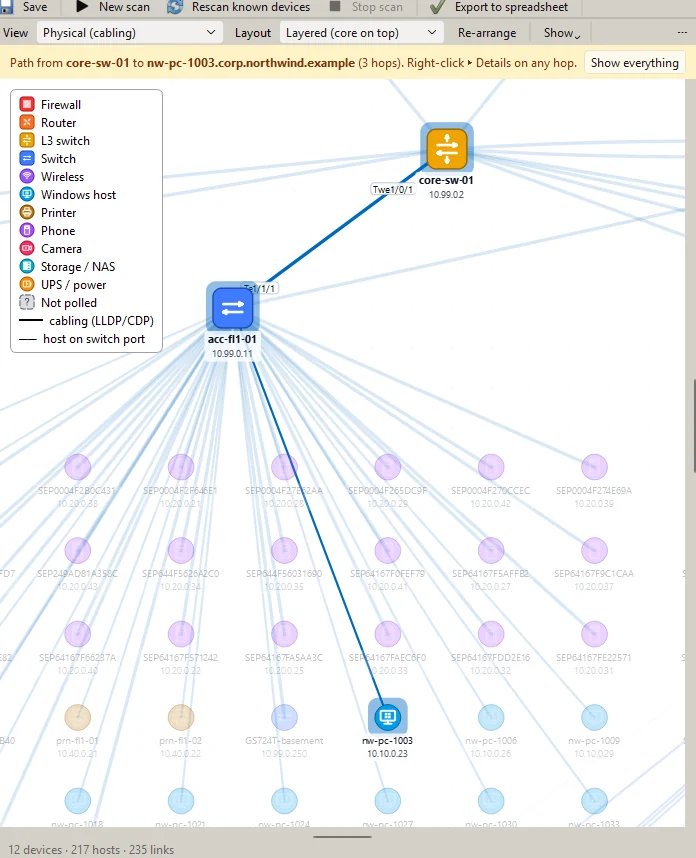
Task: Open the Layout dropdown Layered (core on top)
Action: click(x=361, y=33)
